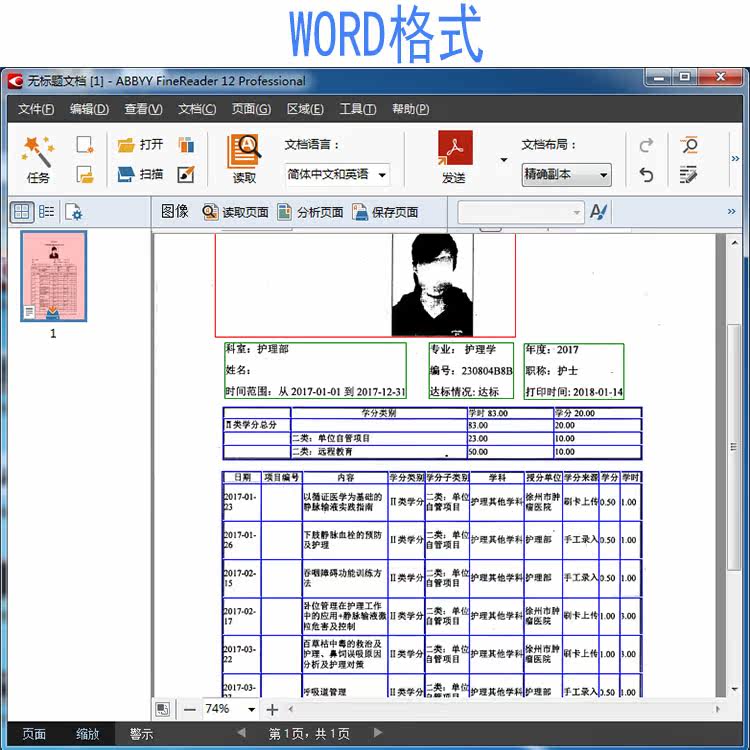Click the horizontal scrollbar under image
750x750 pixels.
click(x=504, y=709)
